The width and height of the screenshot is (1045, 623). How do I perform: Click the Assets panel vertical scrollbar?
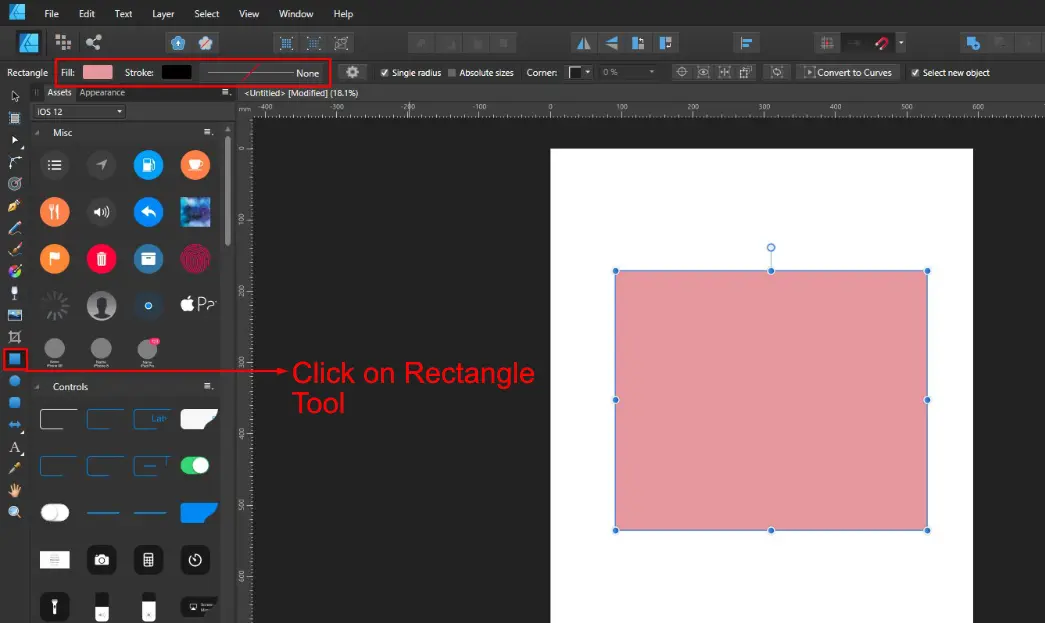point(228,193)
